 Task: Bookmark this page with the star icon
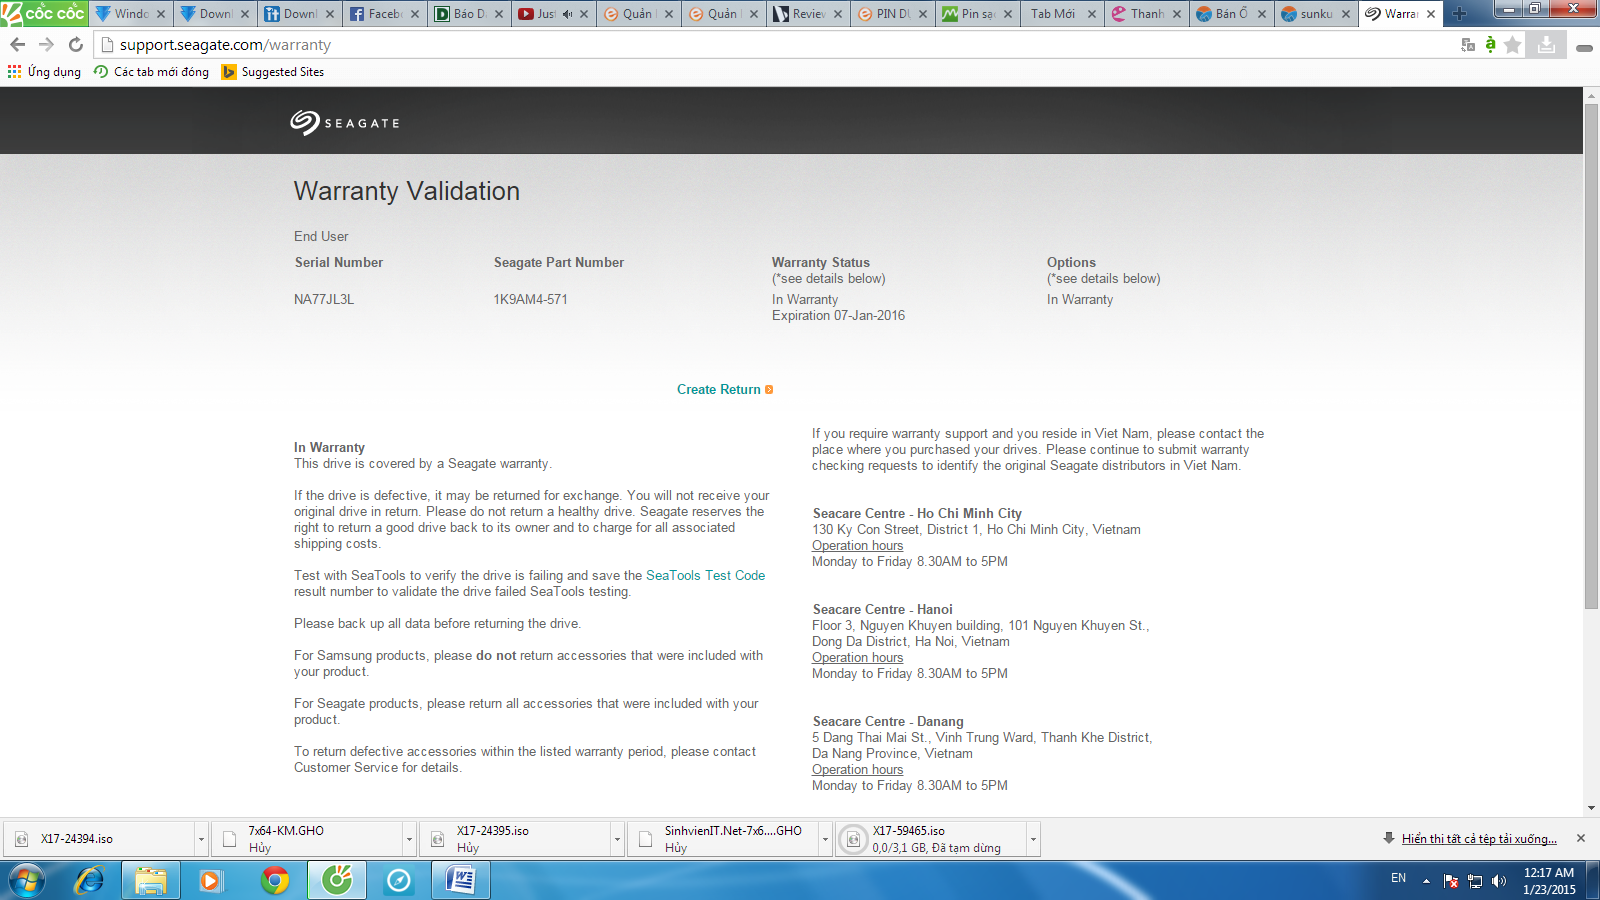point(1513,44)
